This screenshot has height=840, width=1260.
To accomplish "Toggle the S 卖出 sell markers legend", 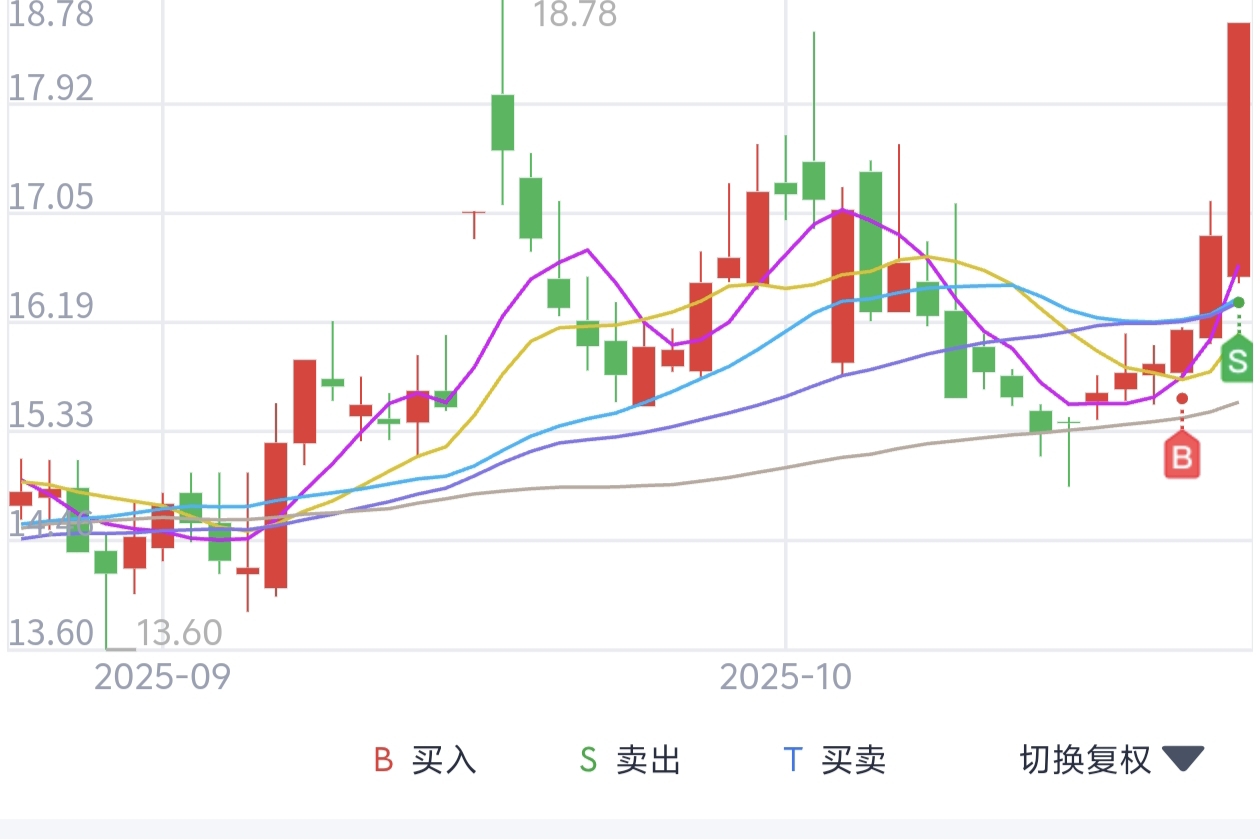I will [630, 760].
